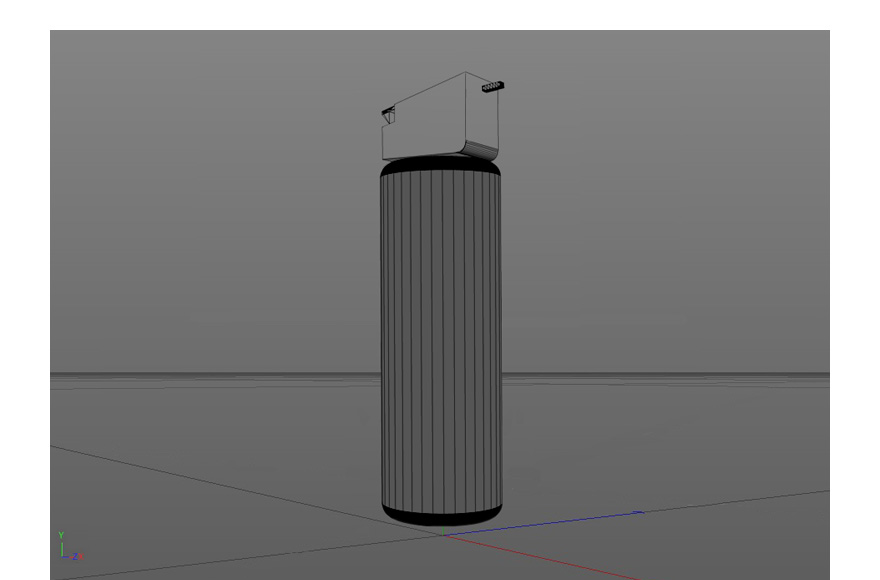Click the horizon line left of can

tap(200, 376)
